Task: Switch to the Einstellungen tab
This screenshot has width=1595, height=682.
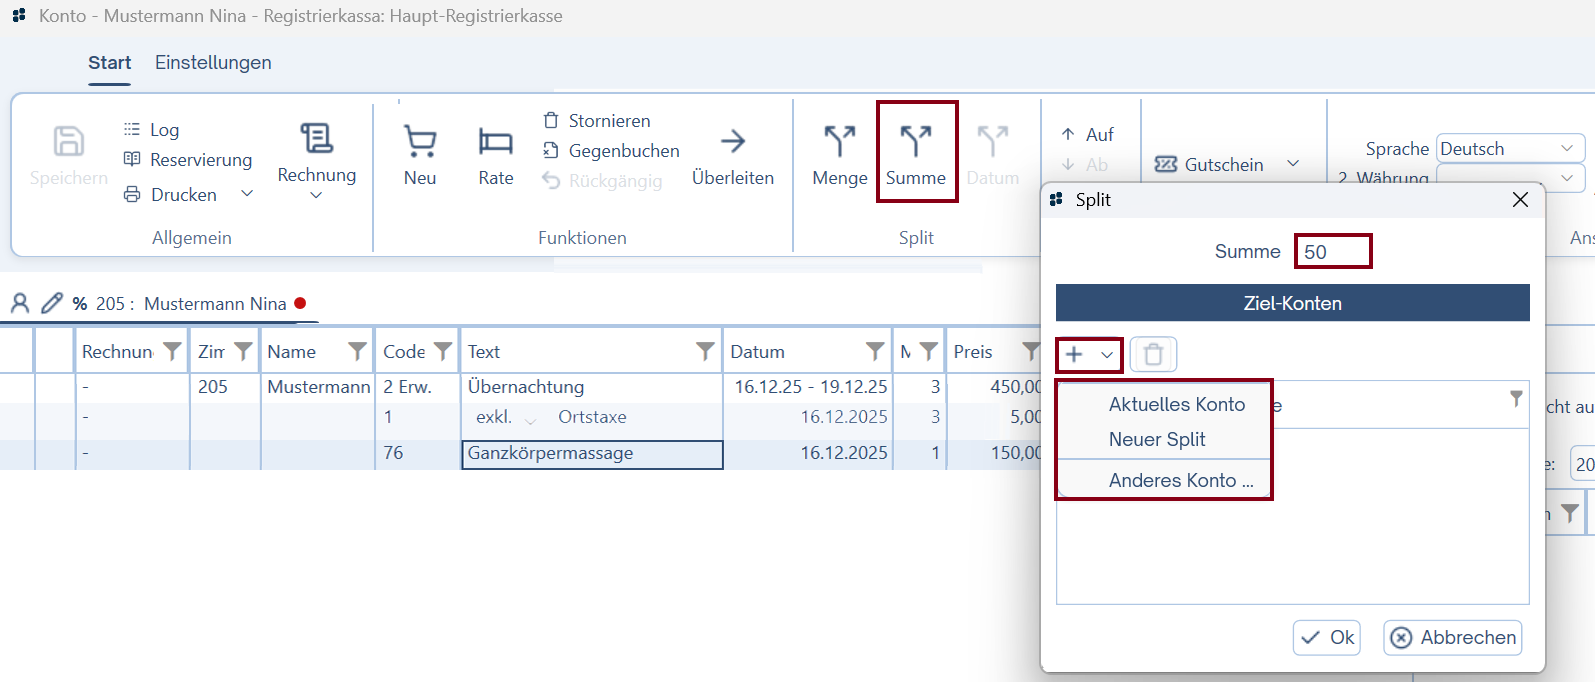Action: pyautogui.click(x=213, y=63)
